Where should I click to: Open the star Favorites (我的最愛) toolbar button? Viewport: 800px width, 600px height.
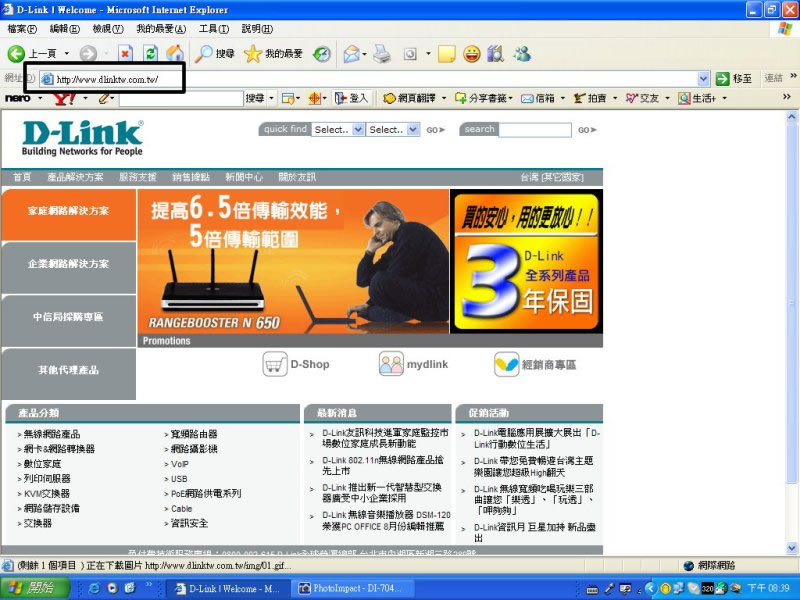(x=273, y=54)
